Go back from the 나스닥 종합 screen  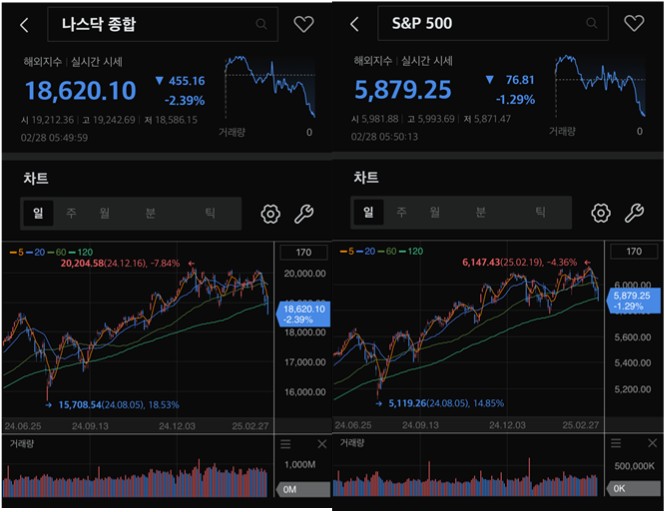(x=25, y=25)
